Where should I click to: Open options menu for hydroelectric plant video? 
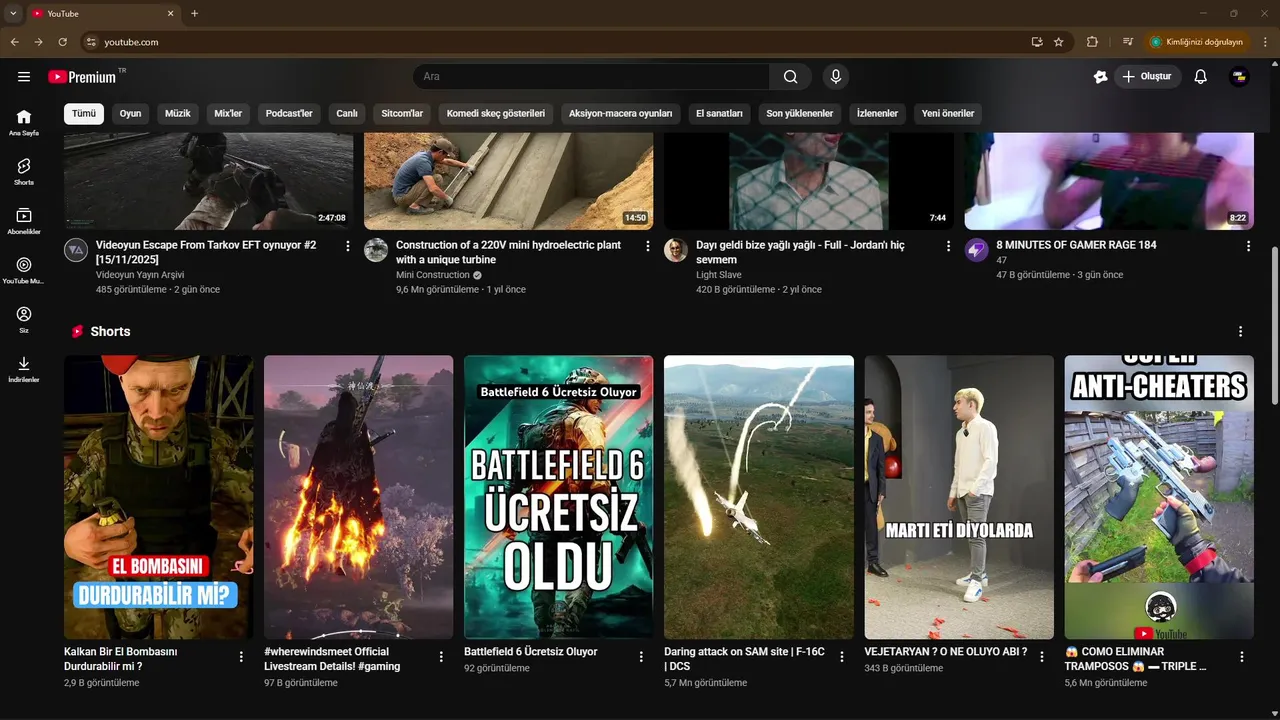click(x=648, y=246)
